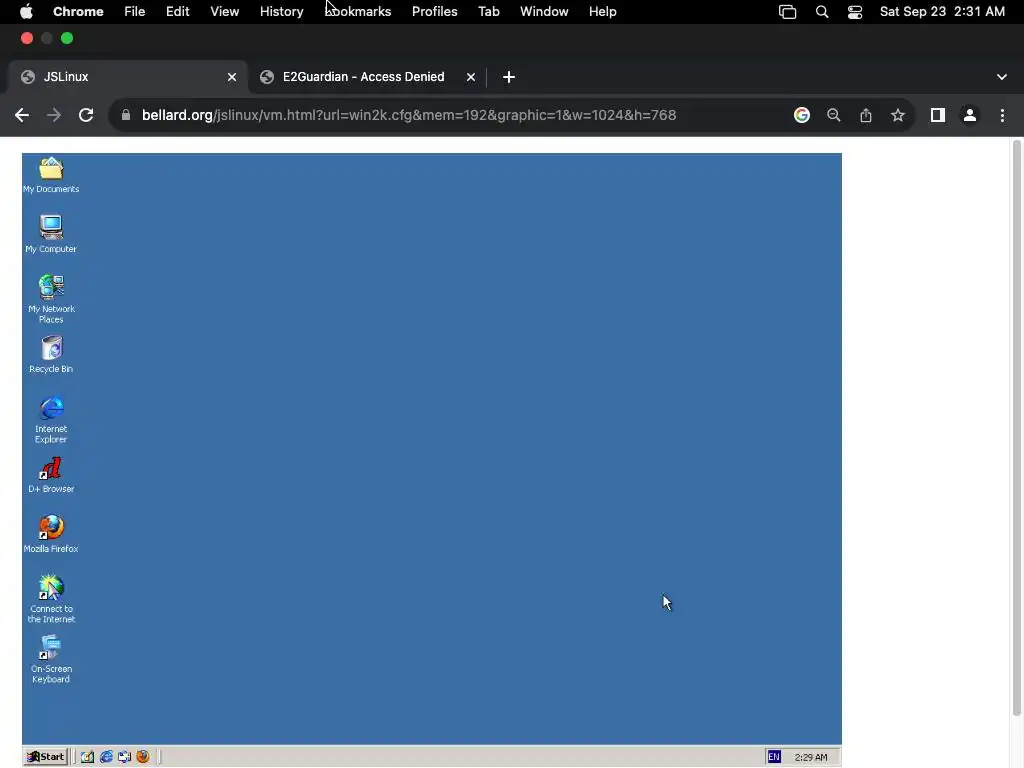Select the Recycle Bin icon

(51, 354)
